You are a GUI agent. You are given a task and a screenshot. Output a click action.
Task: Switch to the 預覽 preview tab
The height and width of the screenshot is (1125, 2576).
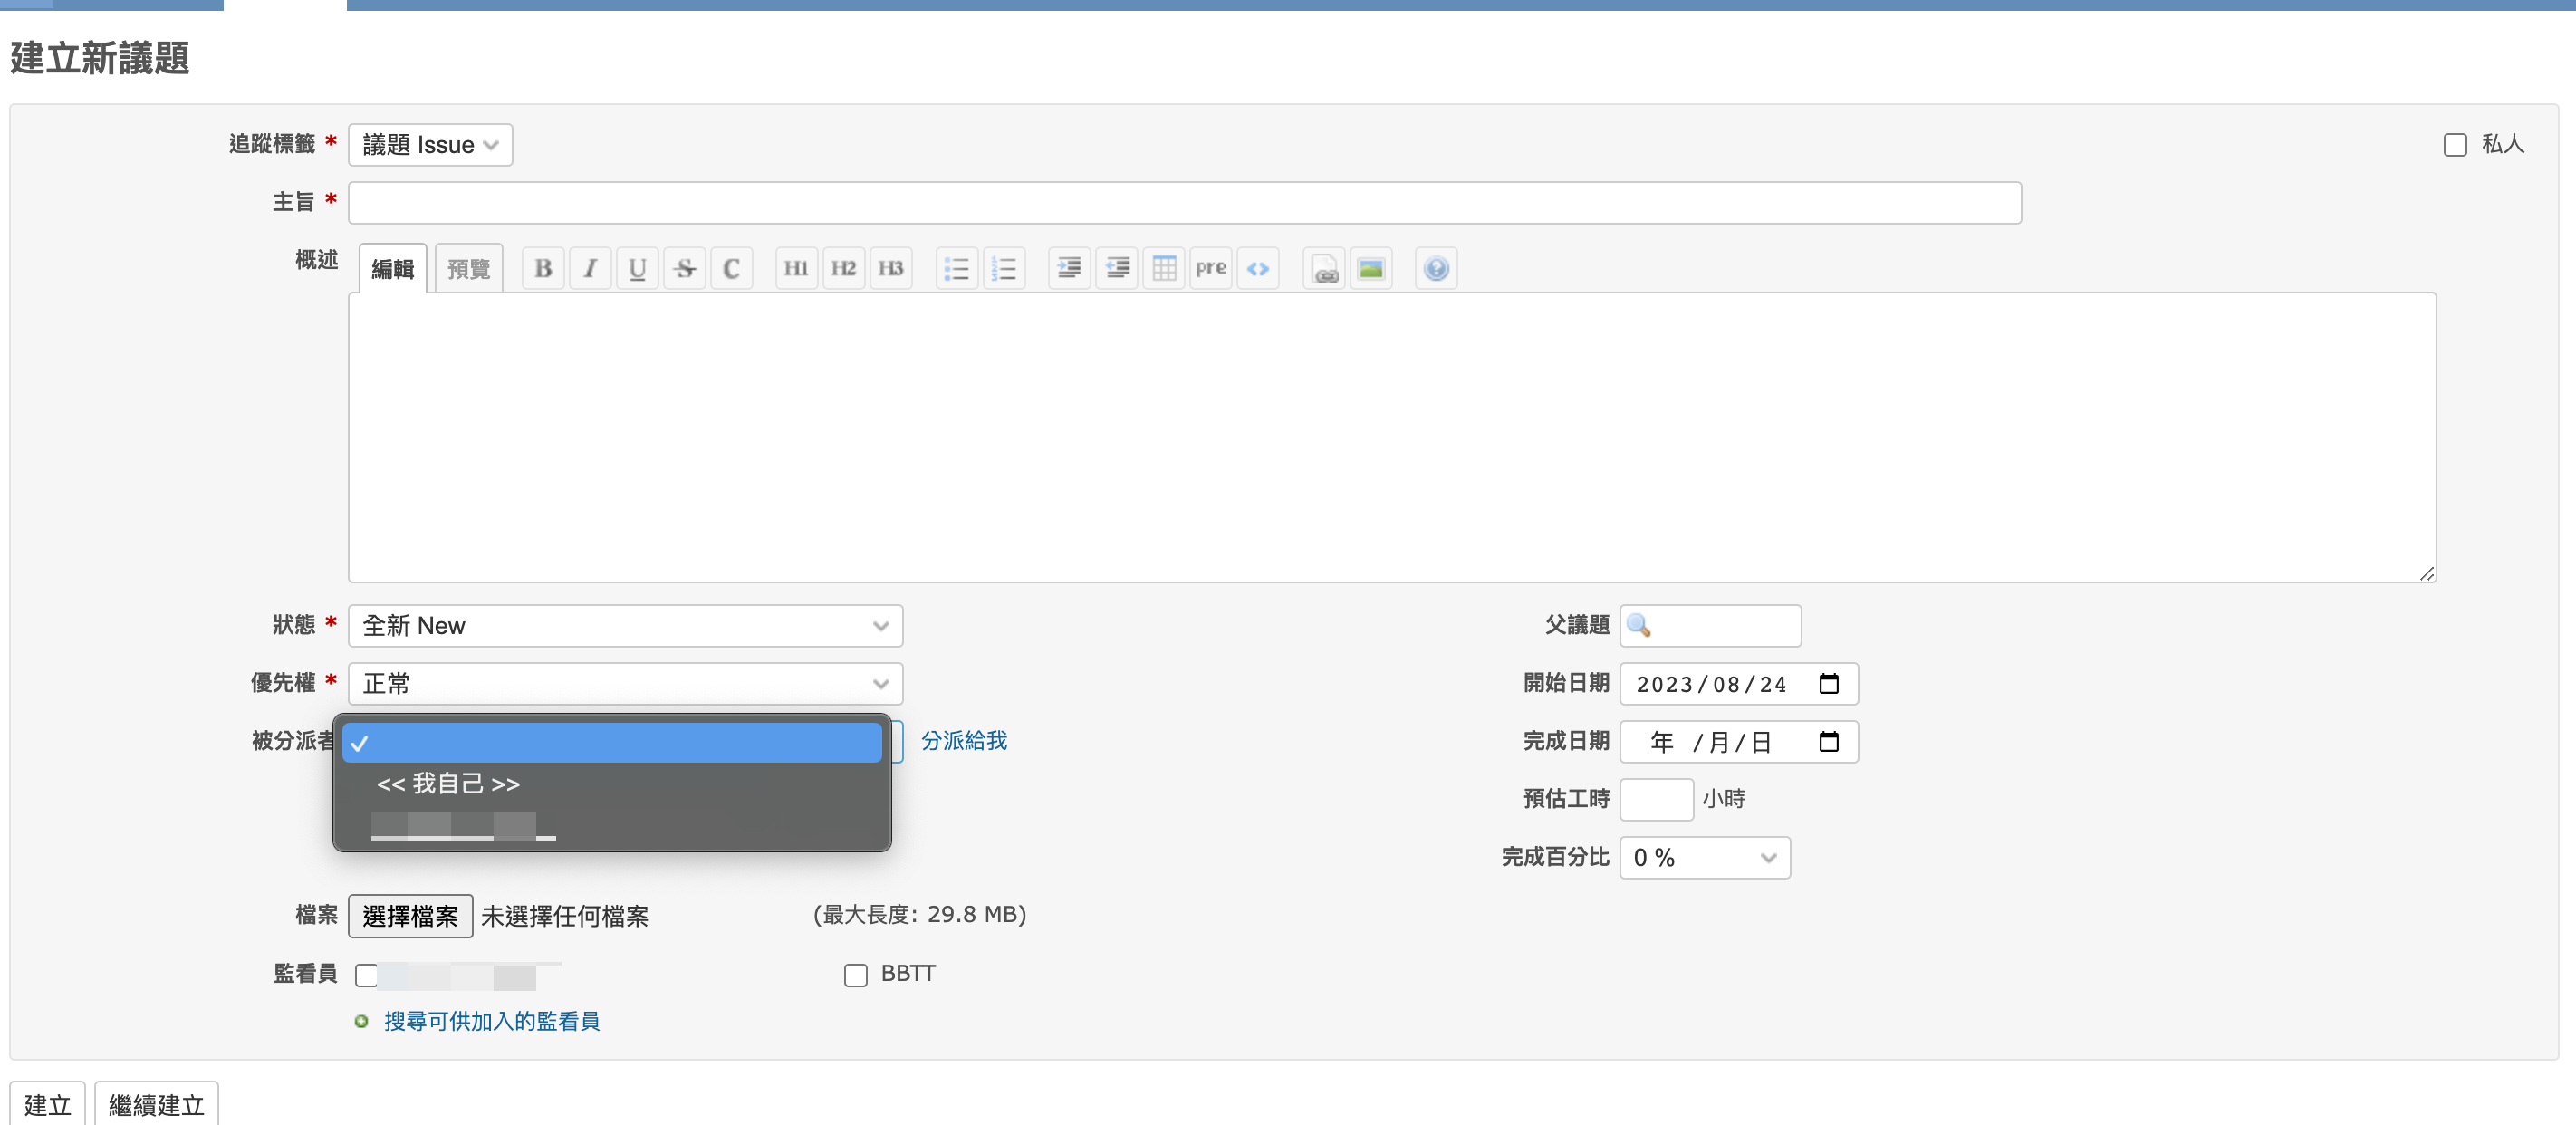pos(469,269)
